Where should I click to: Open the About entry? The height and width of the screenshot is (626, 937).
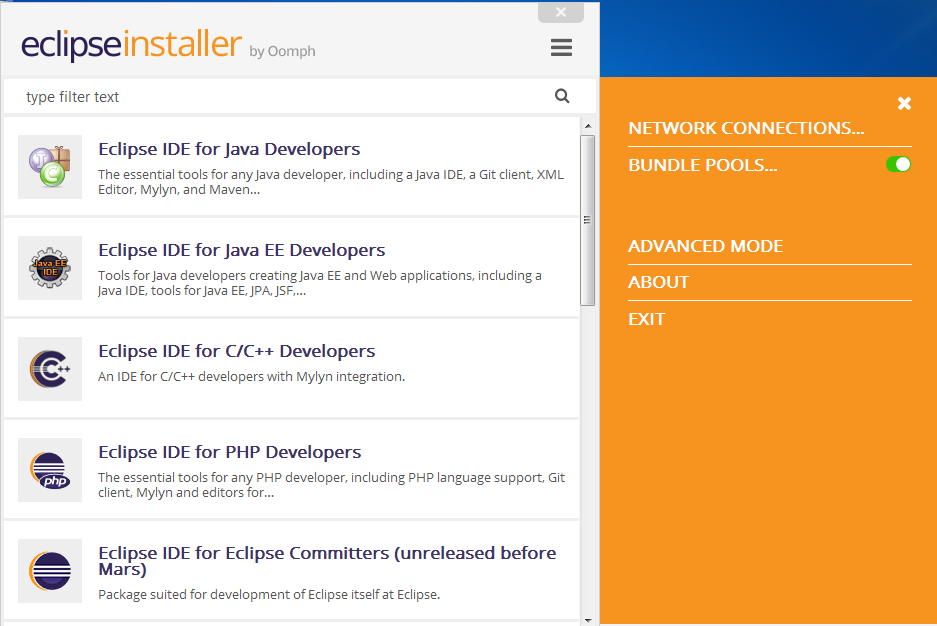659,282
